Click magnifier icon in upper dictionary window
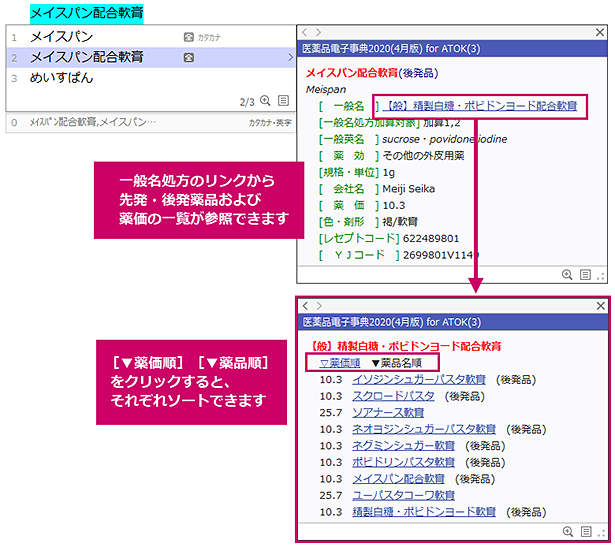This screenshot has width=615, height=547. 567,274
